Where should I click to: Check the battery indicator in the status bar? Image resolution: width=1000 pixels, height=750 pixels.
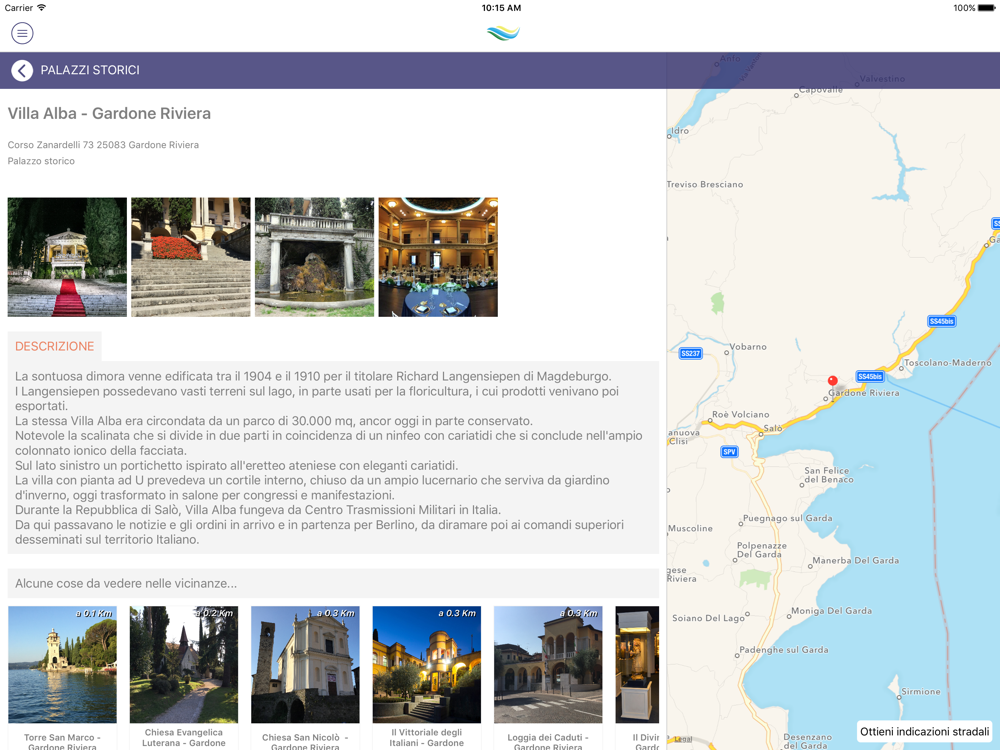coord(985,8)
